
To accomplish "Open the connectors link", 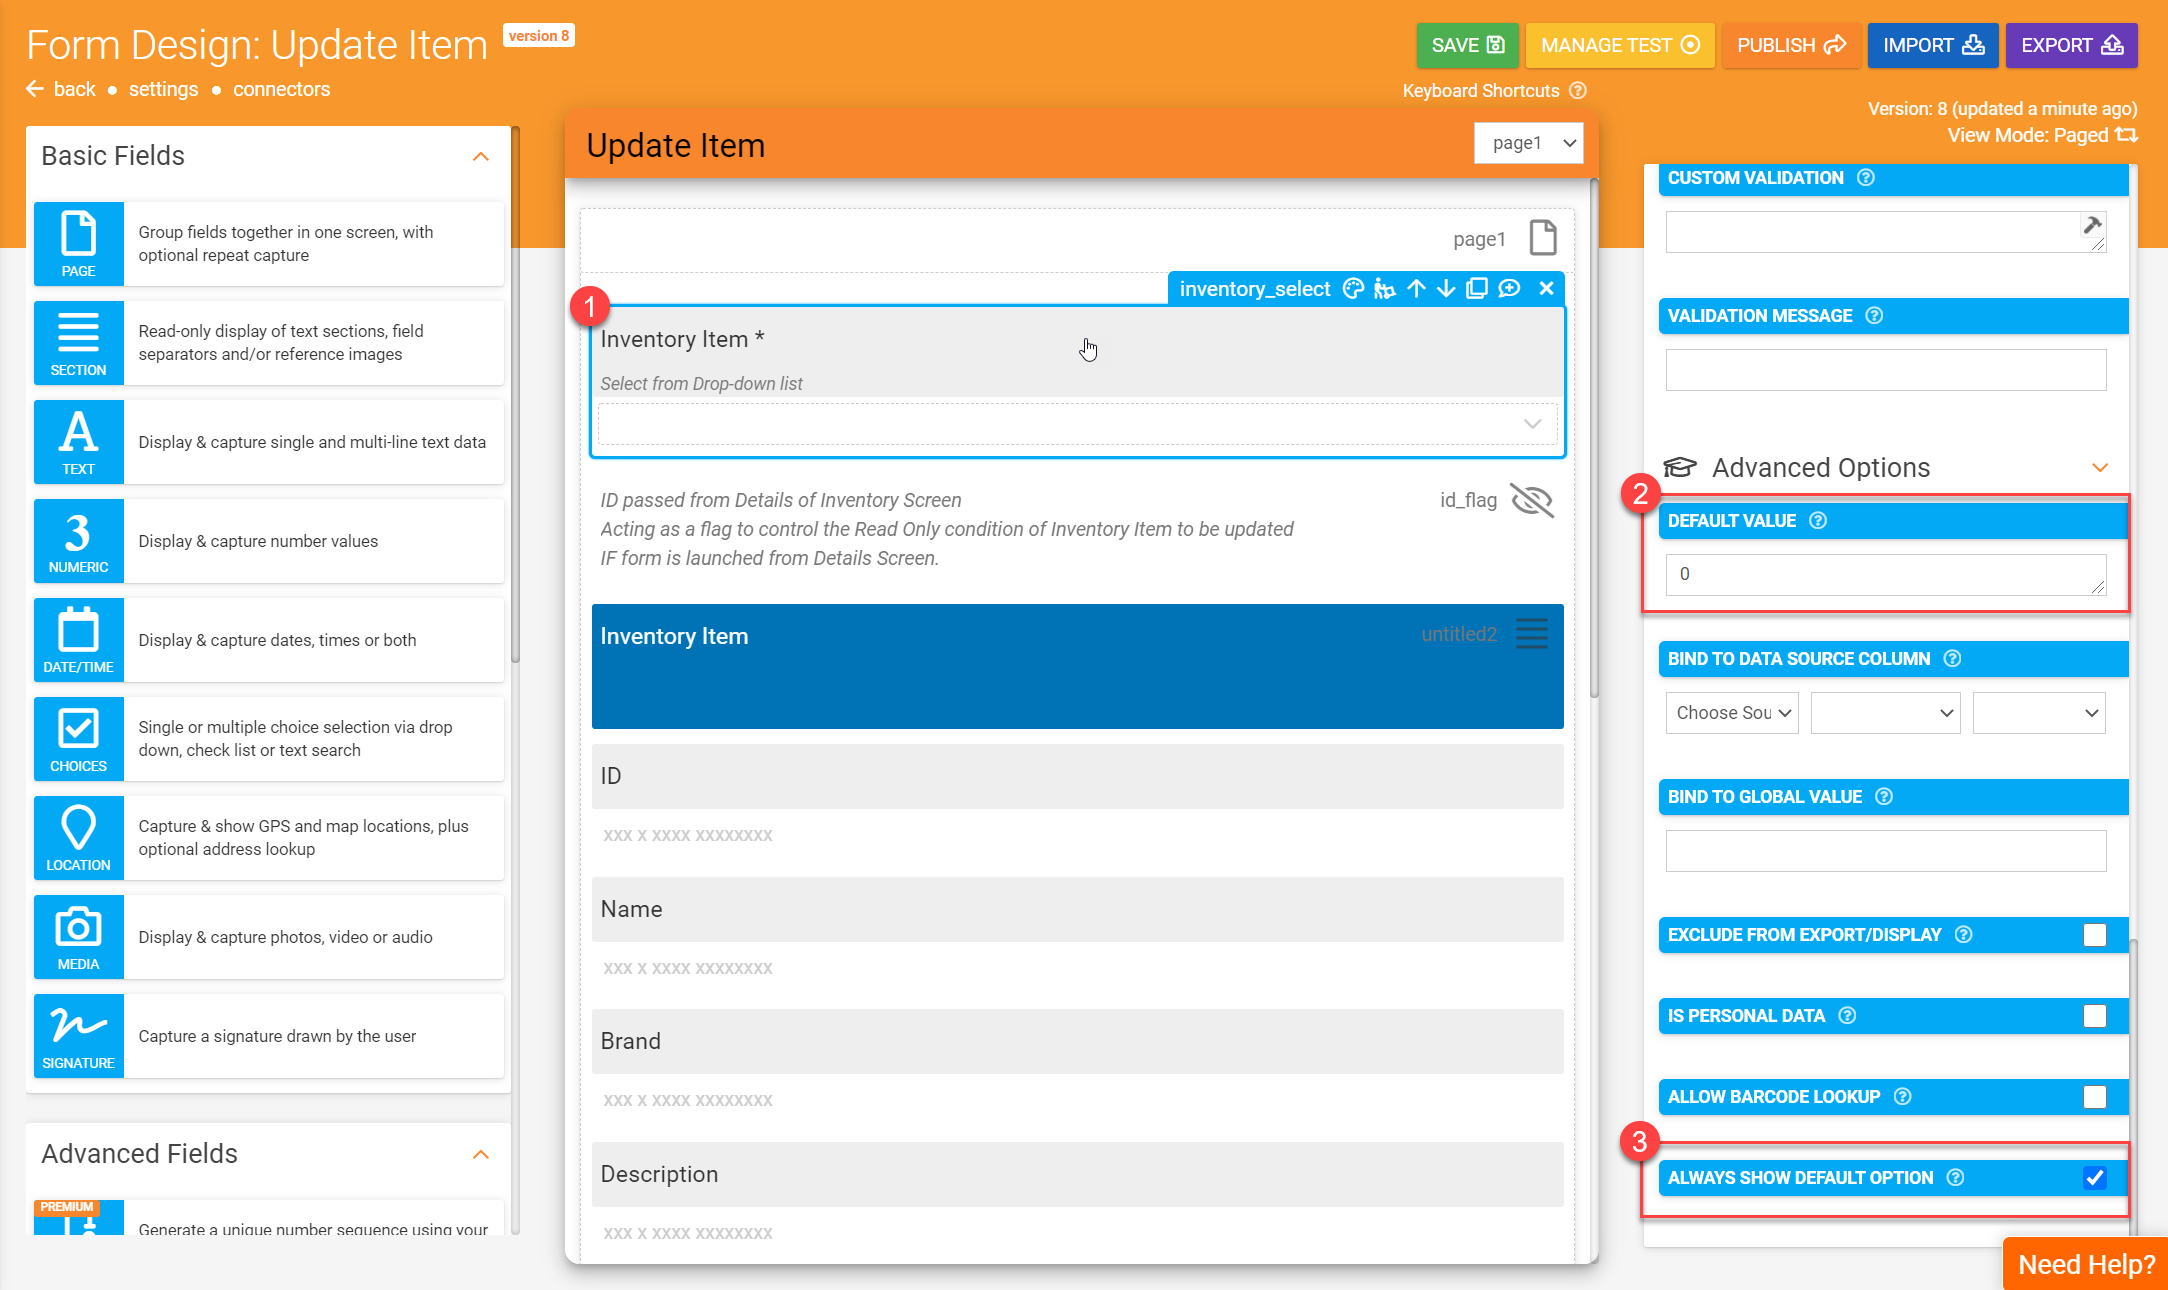I will (281, 89).
